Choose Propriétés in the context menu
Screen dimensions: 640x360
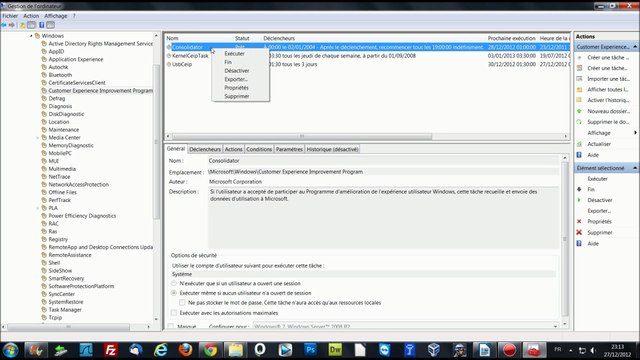tap(236, 88)
